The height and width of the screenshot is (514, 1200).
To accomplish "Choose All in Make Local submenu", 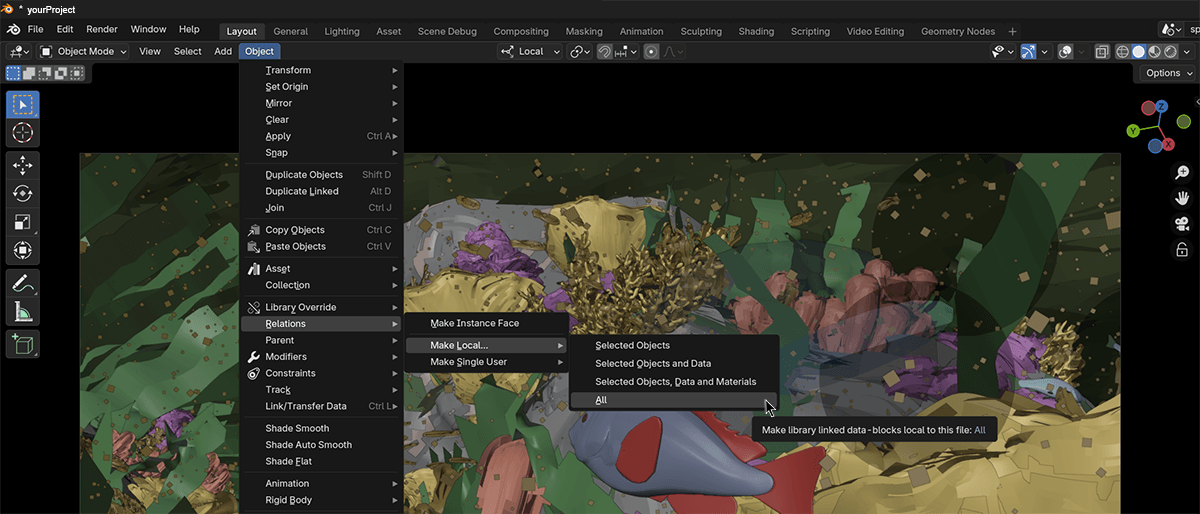I will [x=673, y=400].
